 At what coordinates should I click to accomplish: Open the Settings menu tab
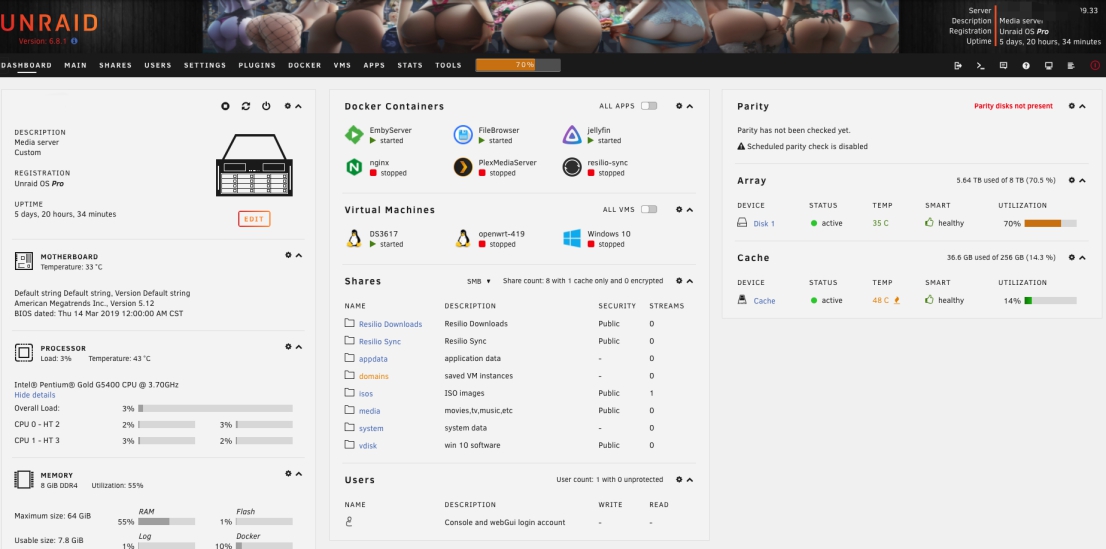(x=205, y=66)
